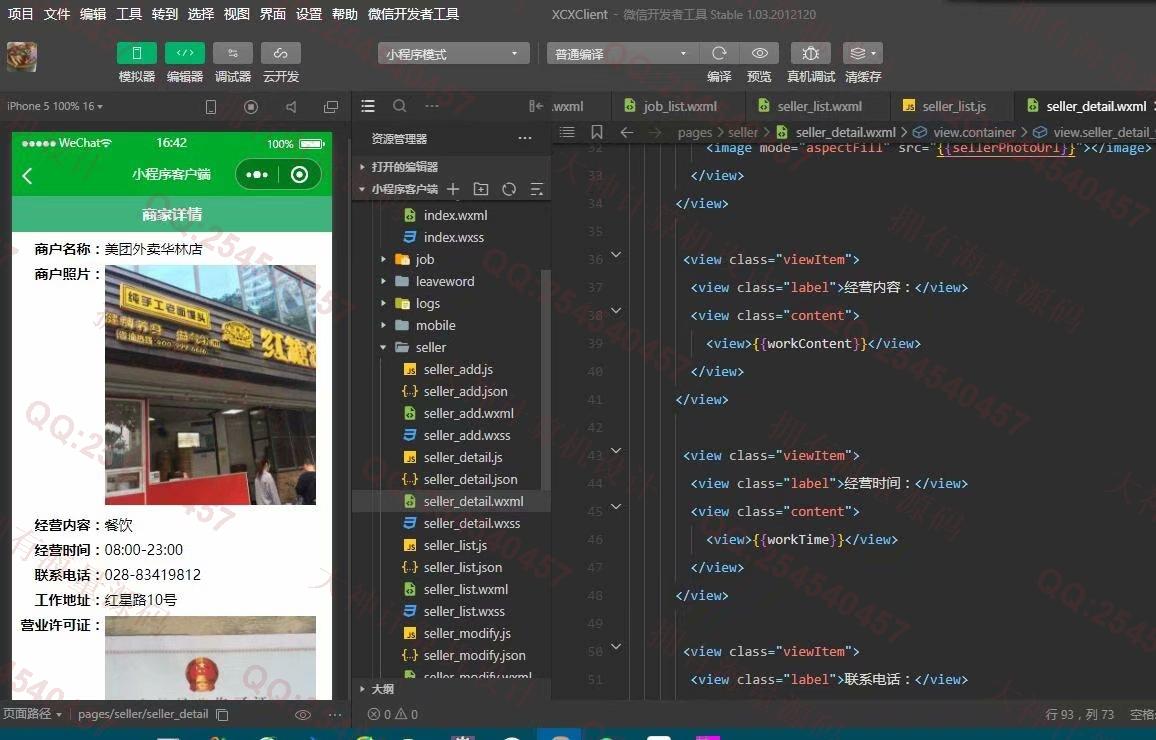Image resolution: width=1156 pixels, height=740 pixels.
Task: Switch to the seller_list.js tab
Action: pyautogui.click(x=953, y=106)
